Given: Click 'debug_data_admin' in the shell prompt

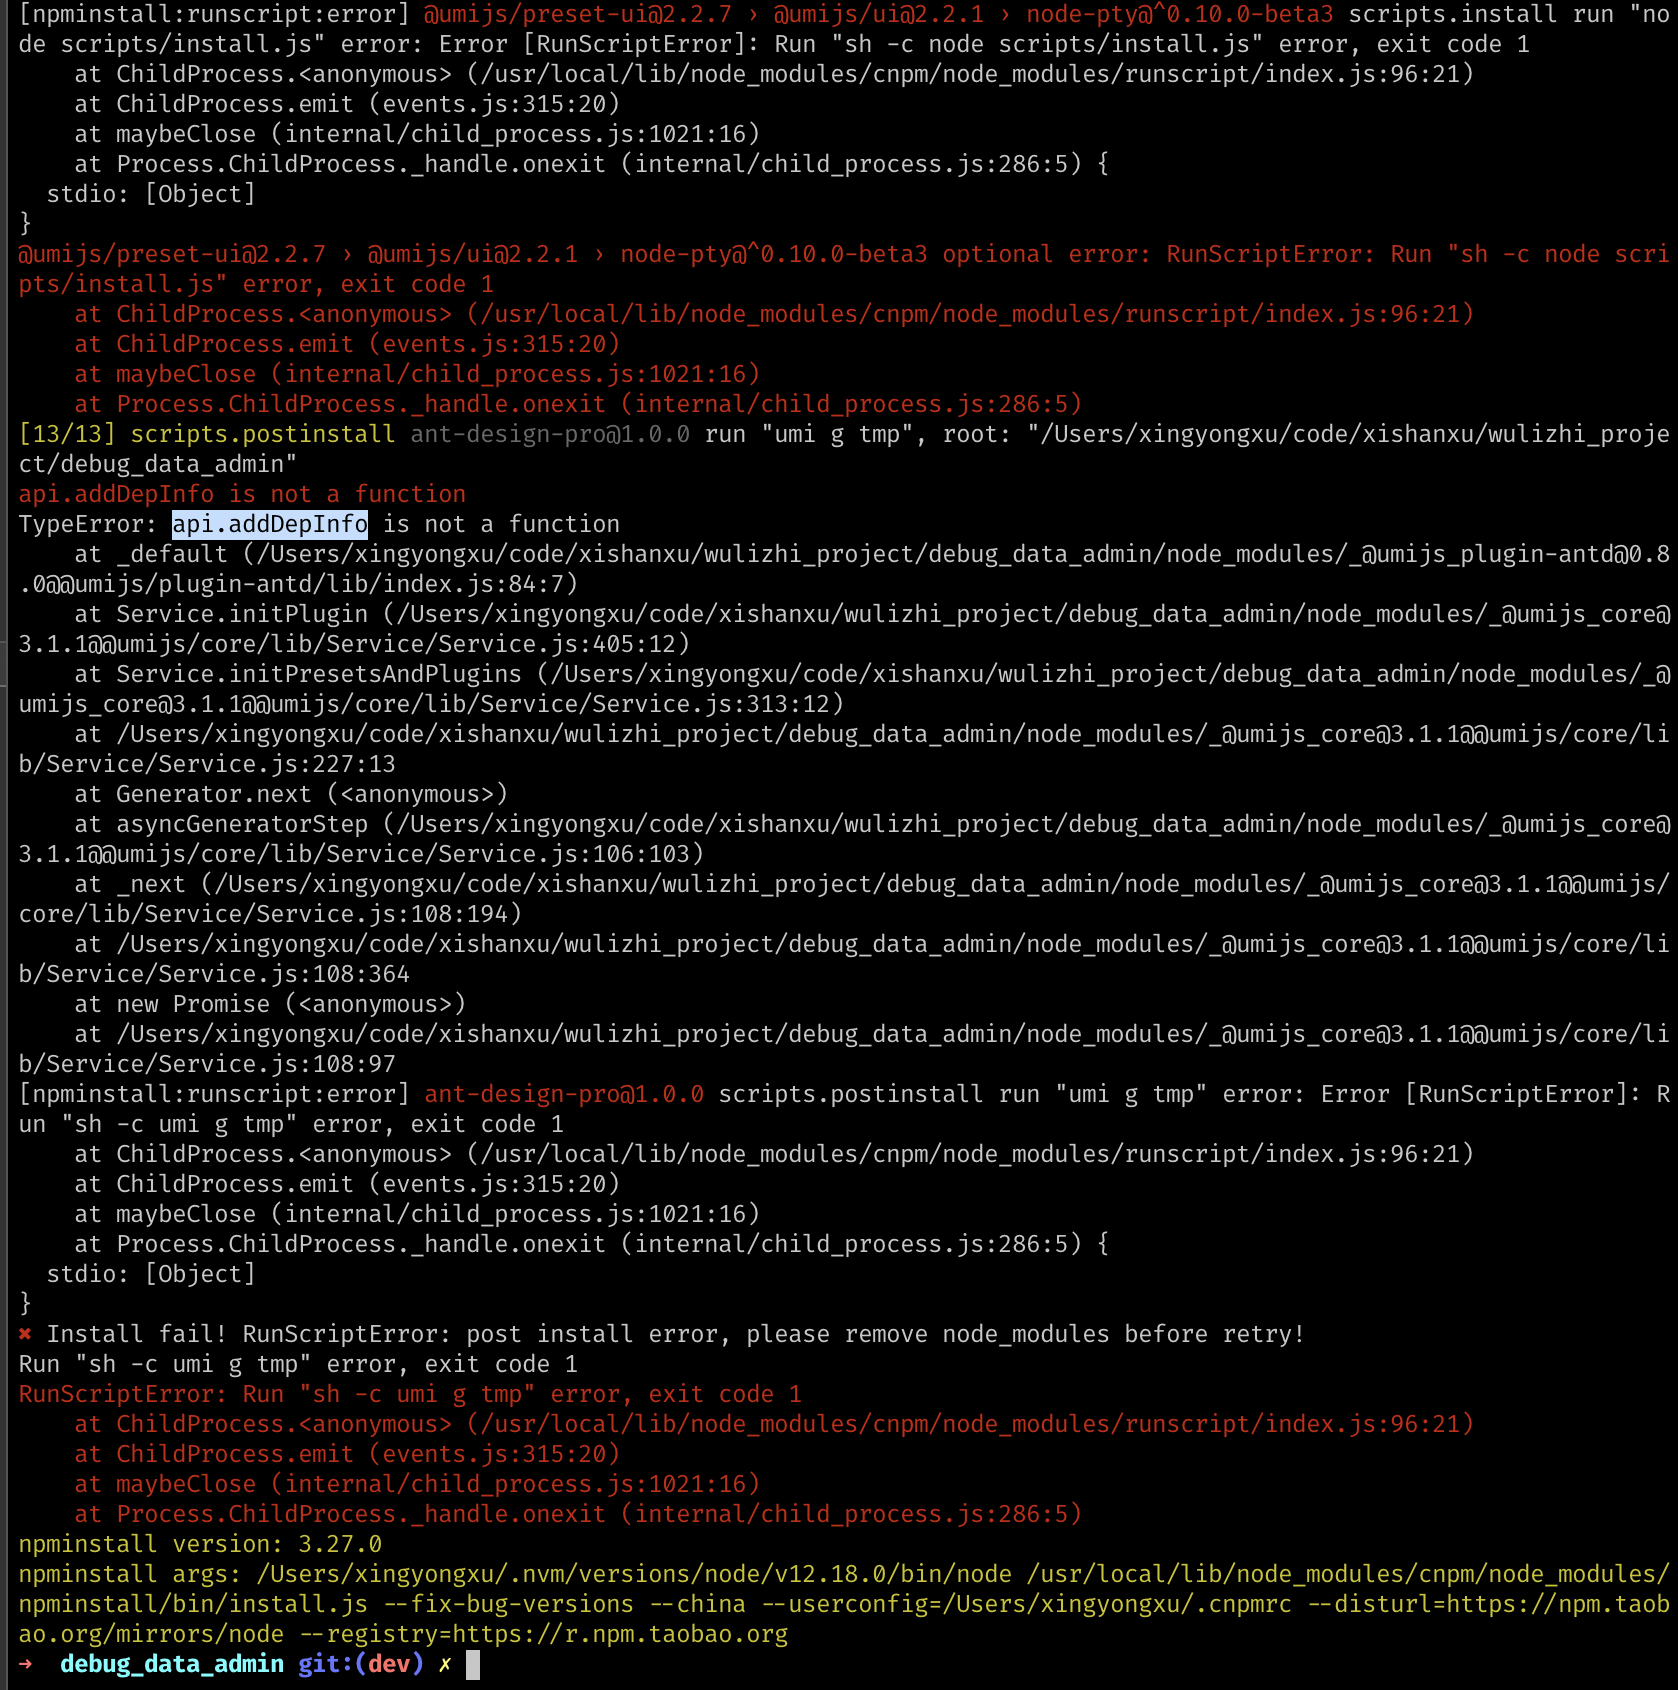Looking at the screenshot, I should click(172, 1664).
